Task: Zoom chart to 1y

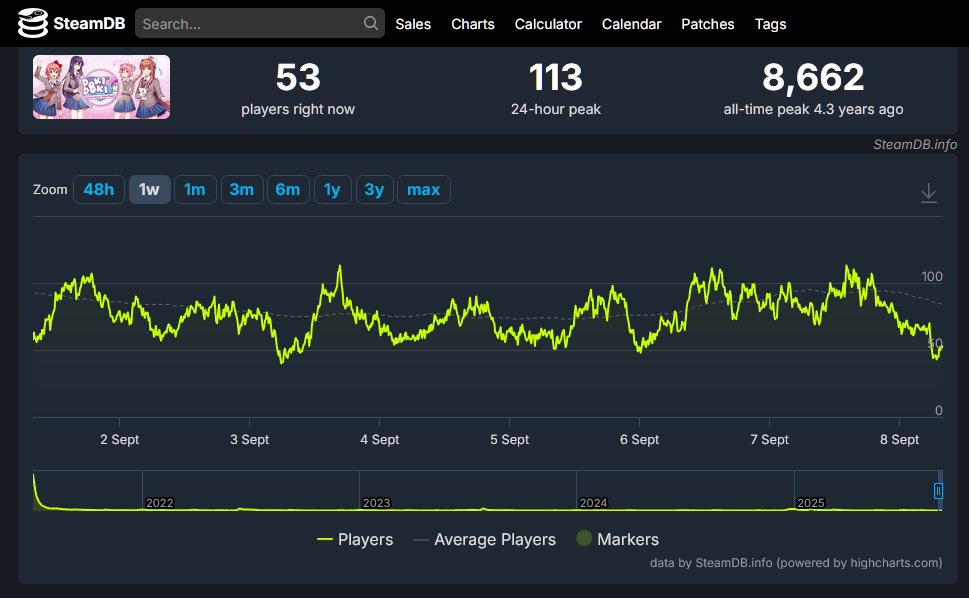Action: [x=332, y=190]
